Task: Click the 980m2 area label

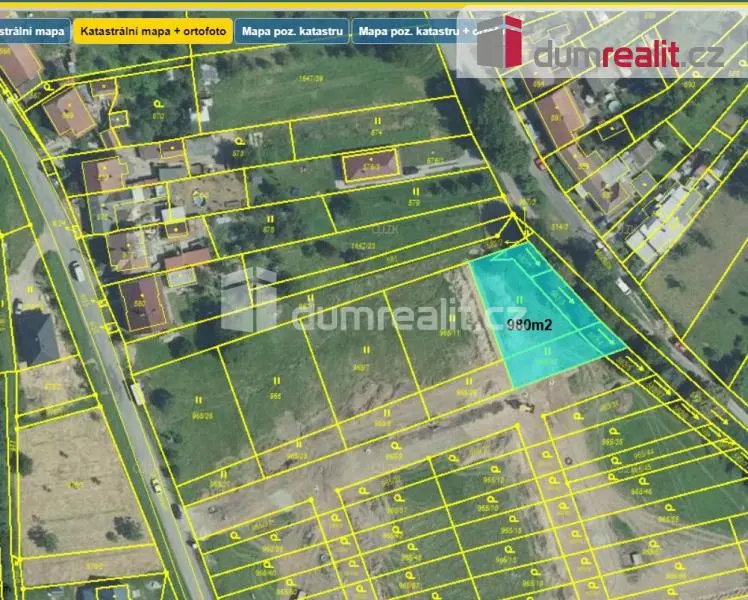Action: coord(529,325)
